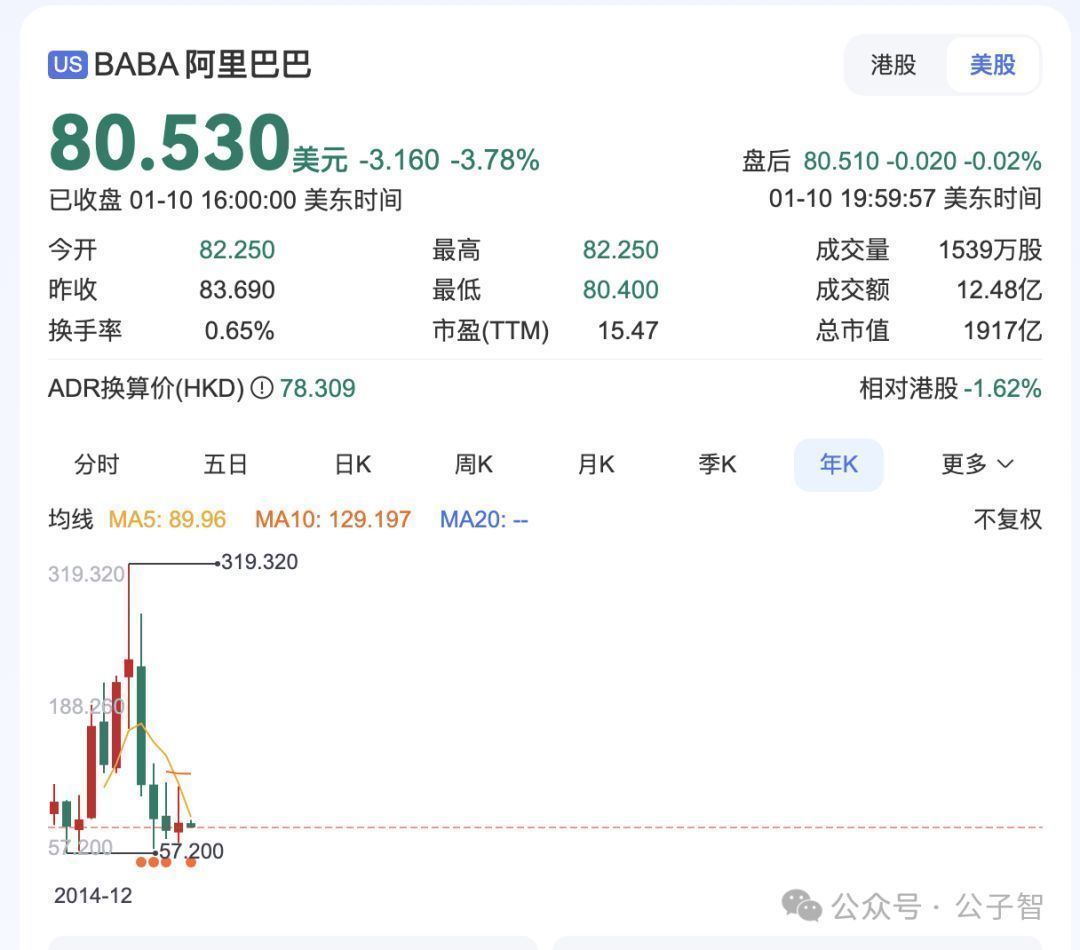Click the 总市值 value 1917亿

tap(1002, 331)
